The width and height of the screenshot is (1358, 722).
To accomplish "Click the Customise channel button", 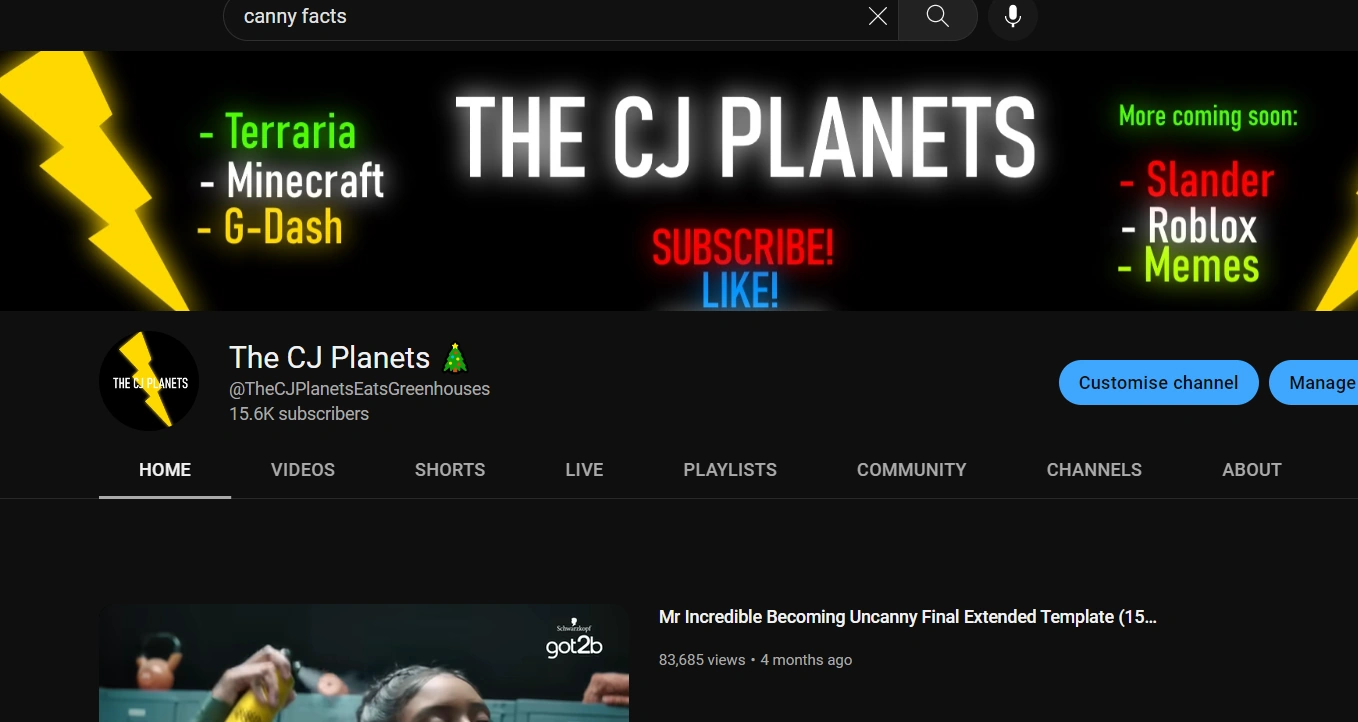I will [1158, 382].
